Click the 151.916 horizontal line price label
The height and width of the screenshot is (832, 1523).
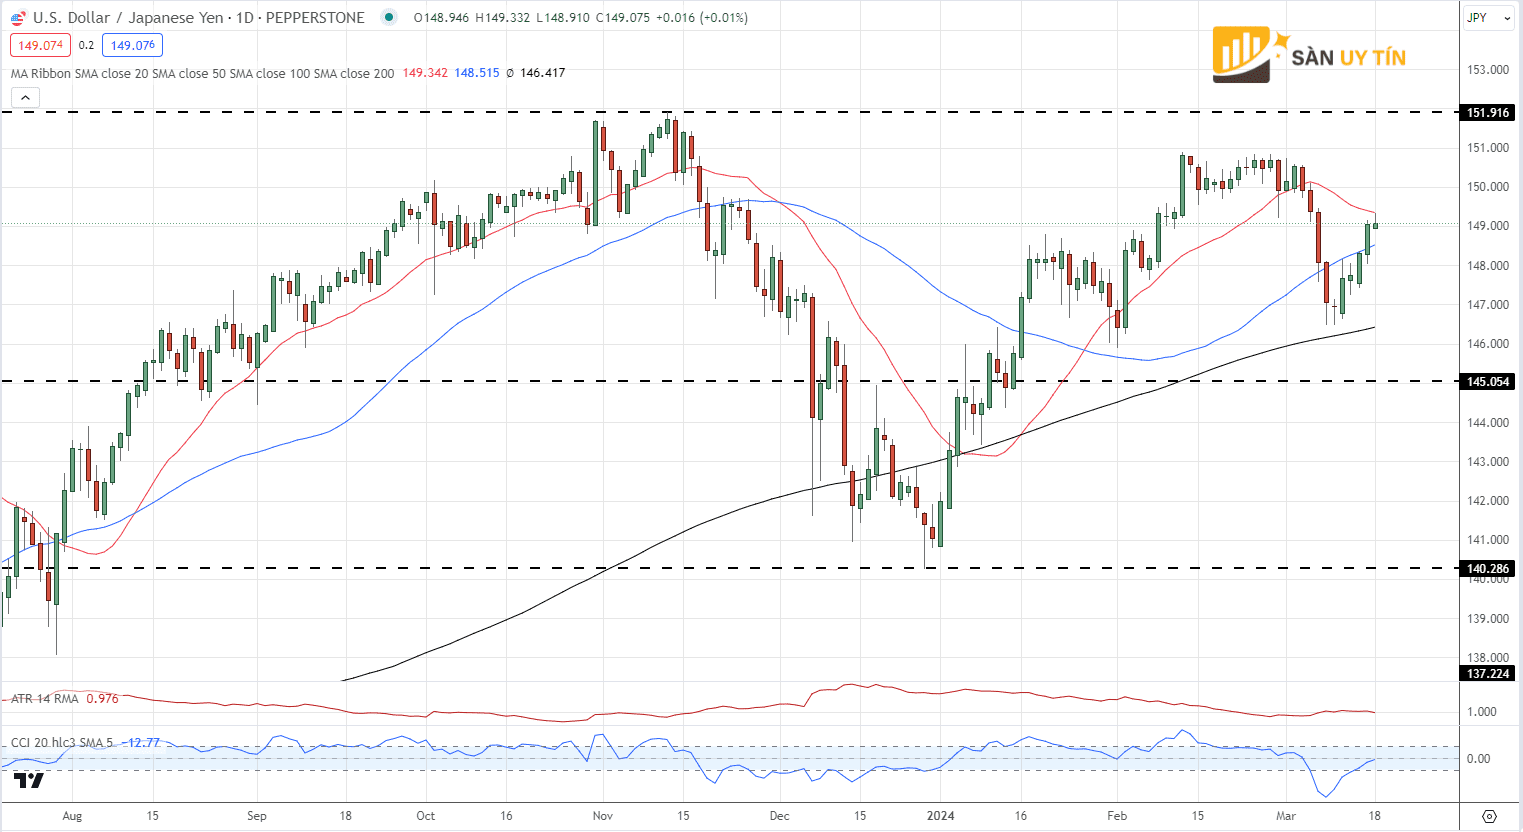click(x=1488, y=113)
